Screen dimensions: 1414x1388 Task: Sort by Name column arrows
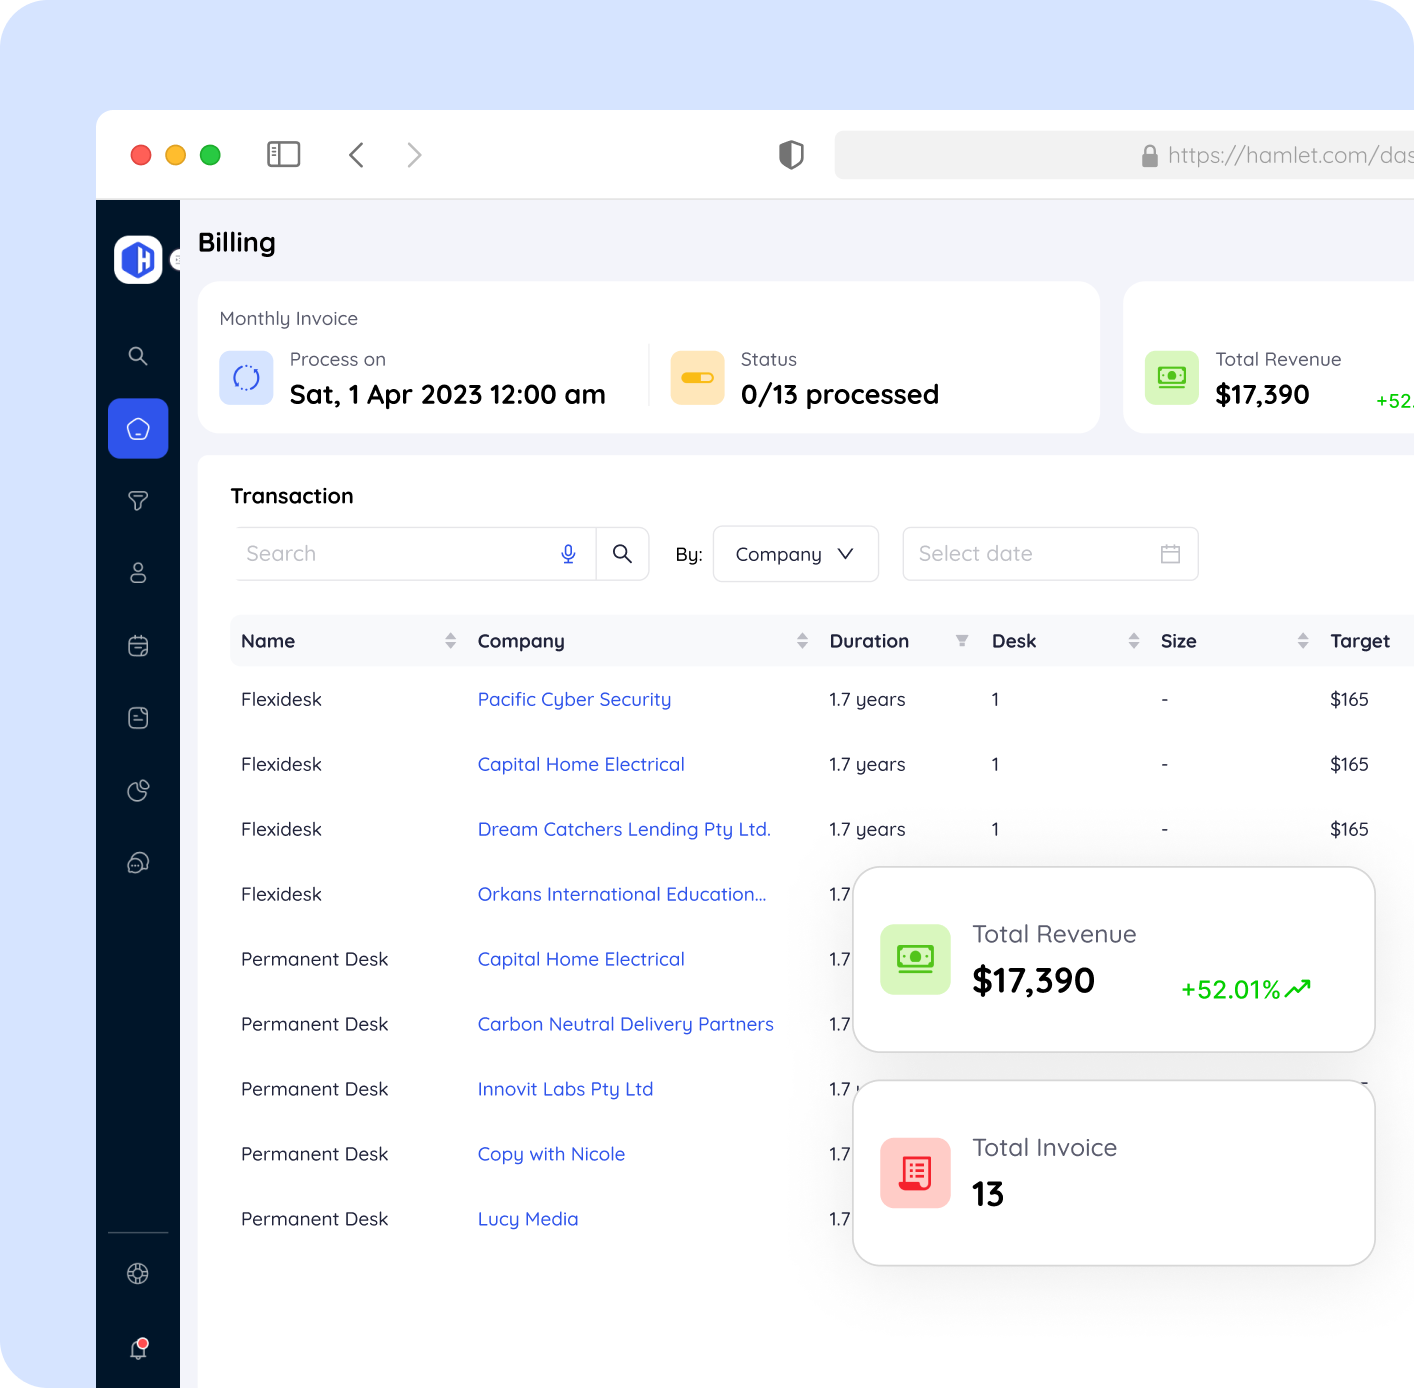point(451,641)
